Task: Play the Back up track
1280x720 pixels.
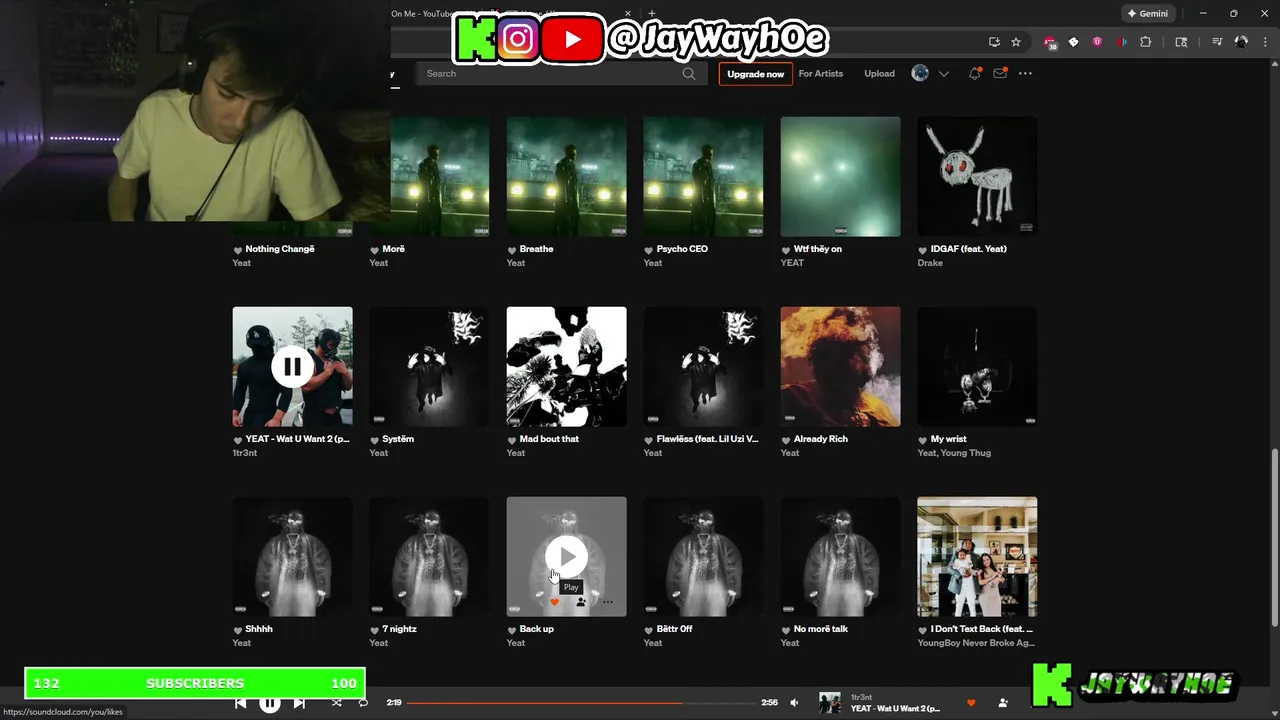Action: (567, 557)
